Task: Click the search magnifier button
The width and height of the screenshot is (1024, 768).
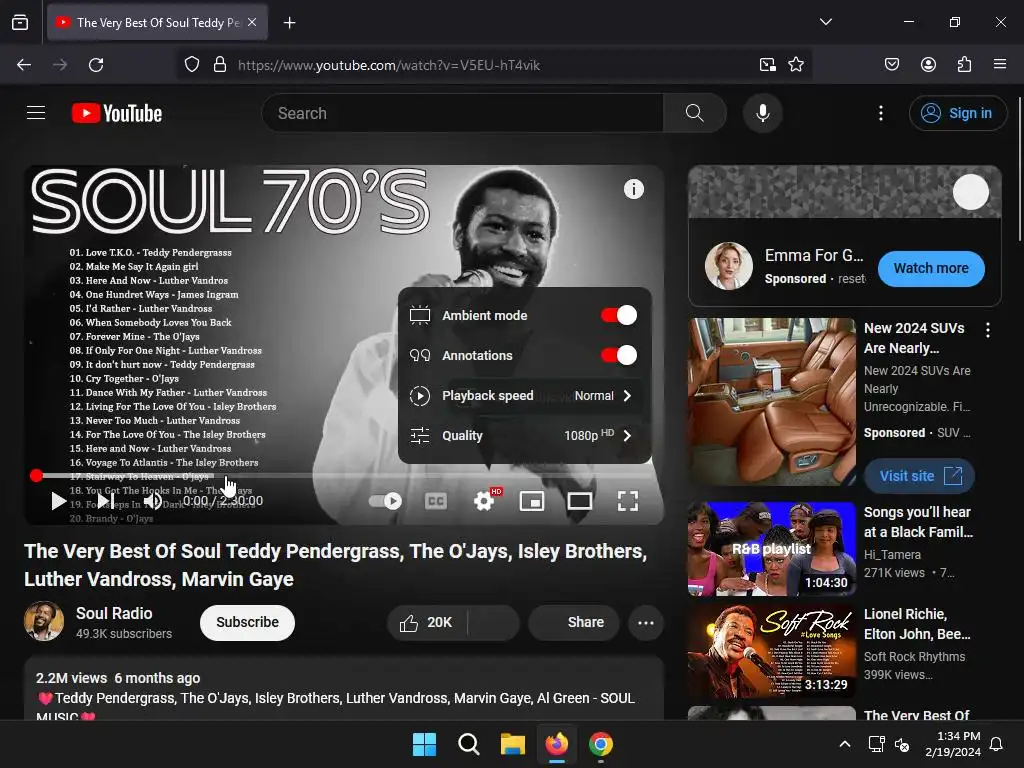Action: (694, 113)
